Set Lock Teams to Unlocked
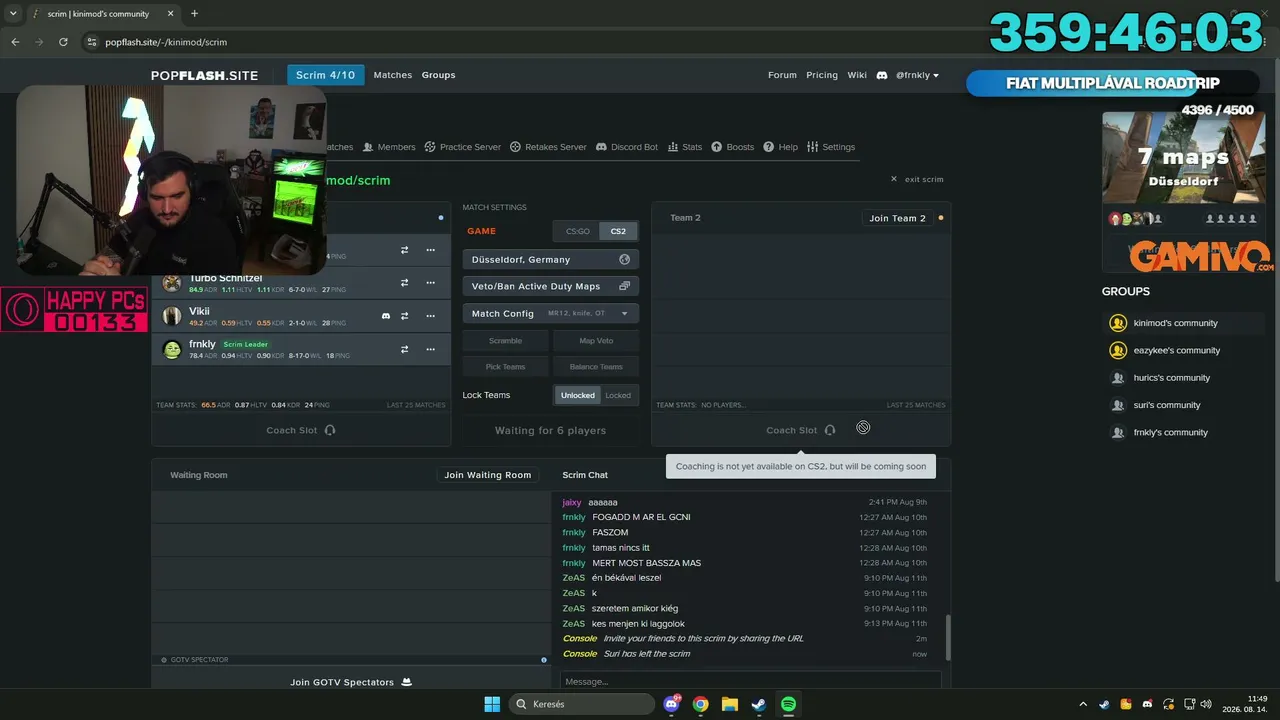The image size is (1280, 720). (577, 395)
